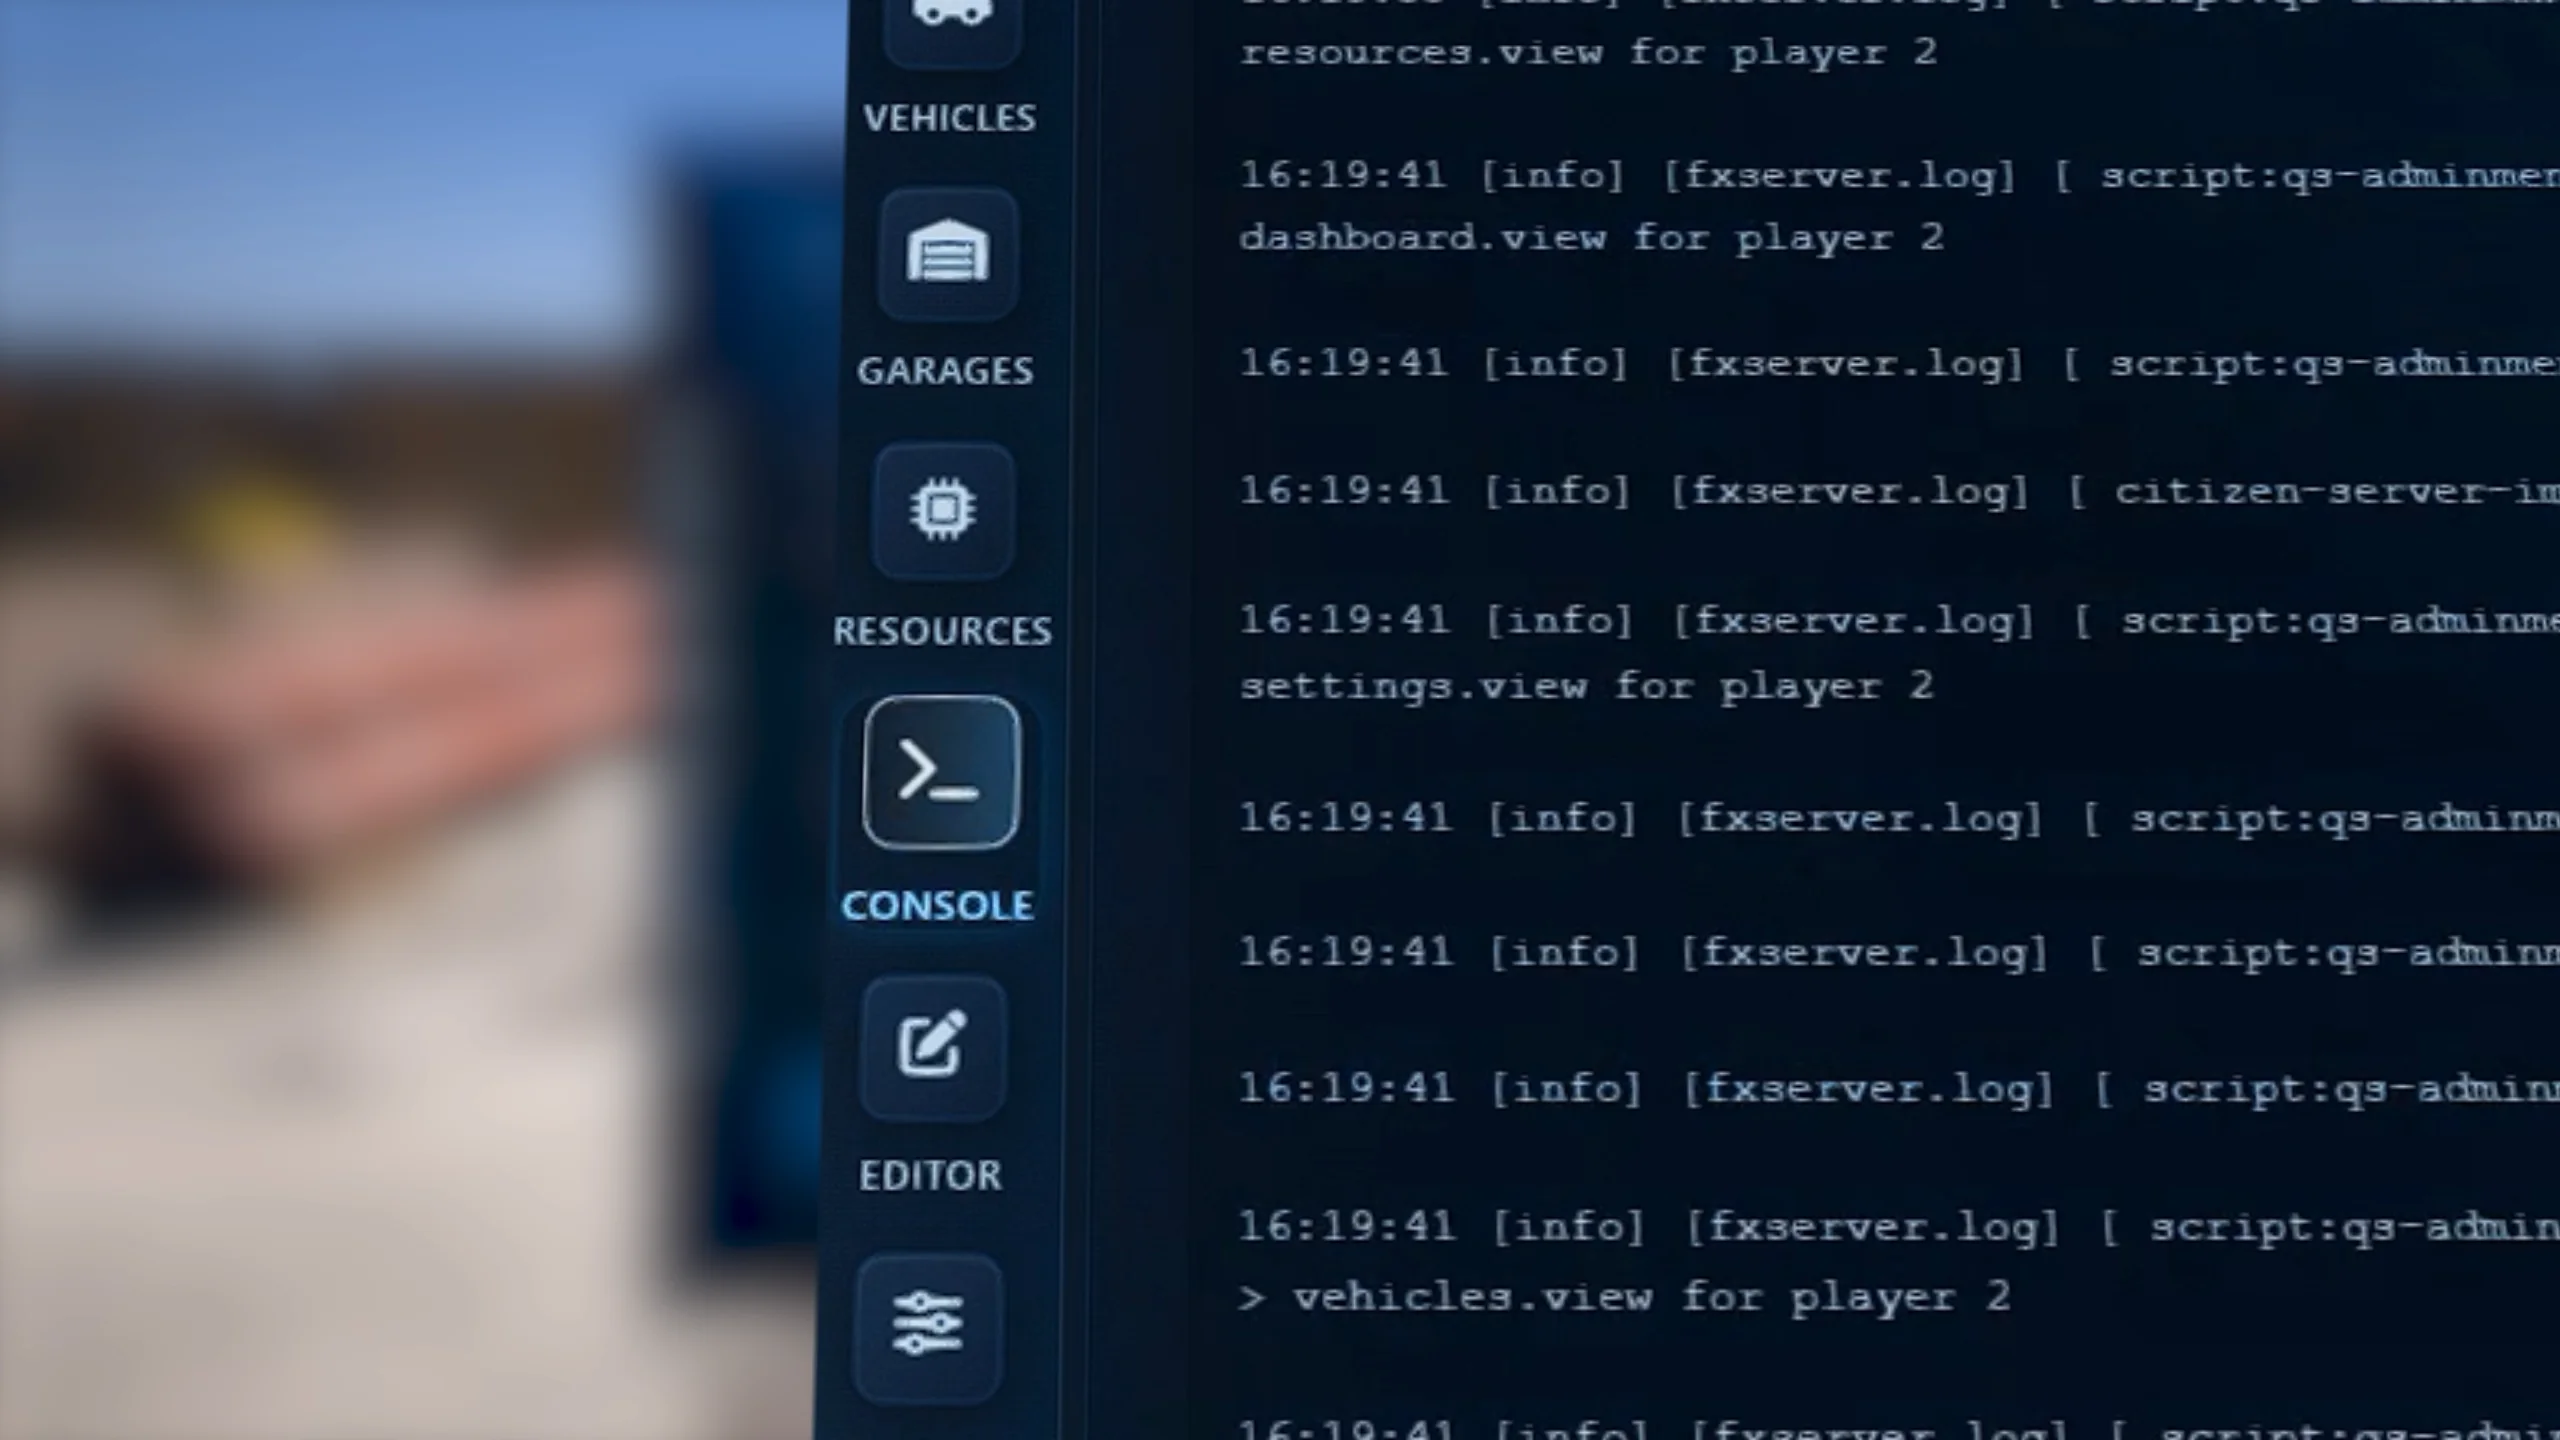Go to the RESOURCES sidebar label

942,631
